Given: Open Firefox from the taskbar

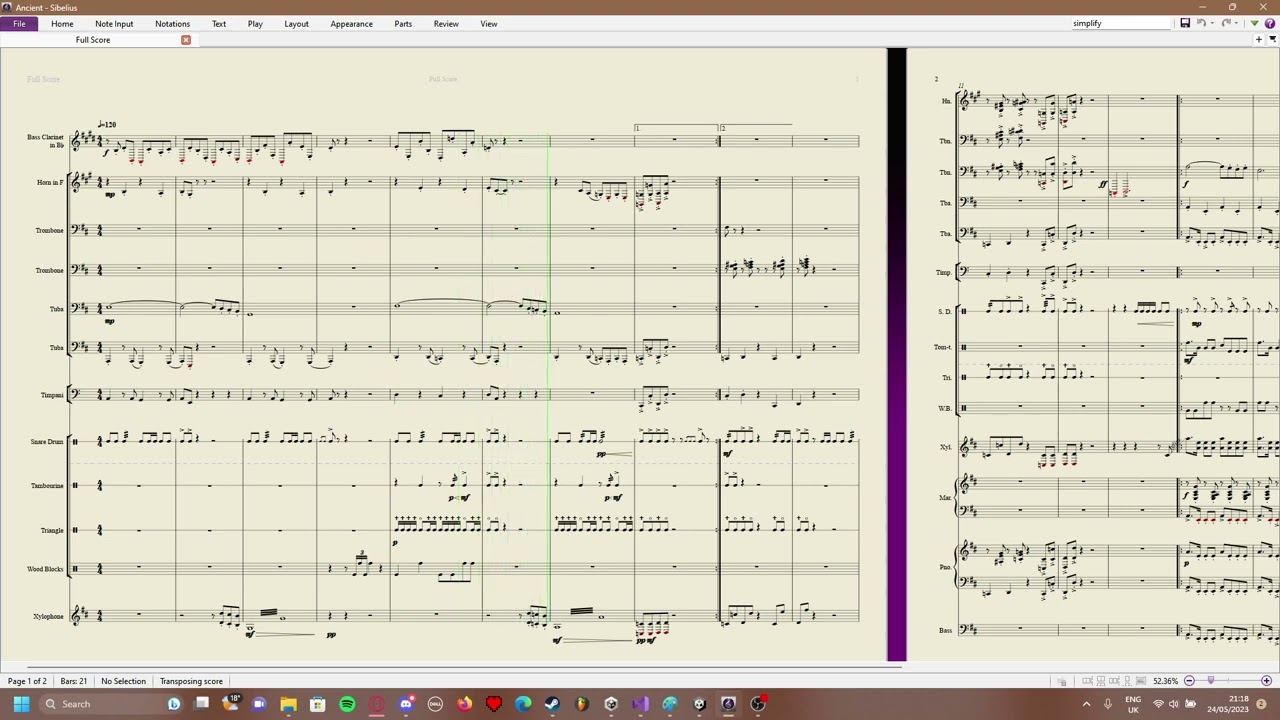Looking at the screenshot, I should tap(464, 704).
